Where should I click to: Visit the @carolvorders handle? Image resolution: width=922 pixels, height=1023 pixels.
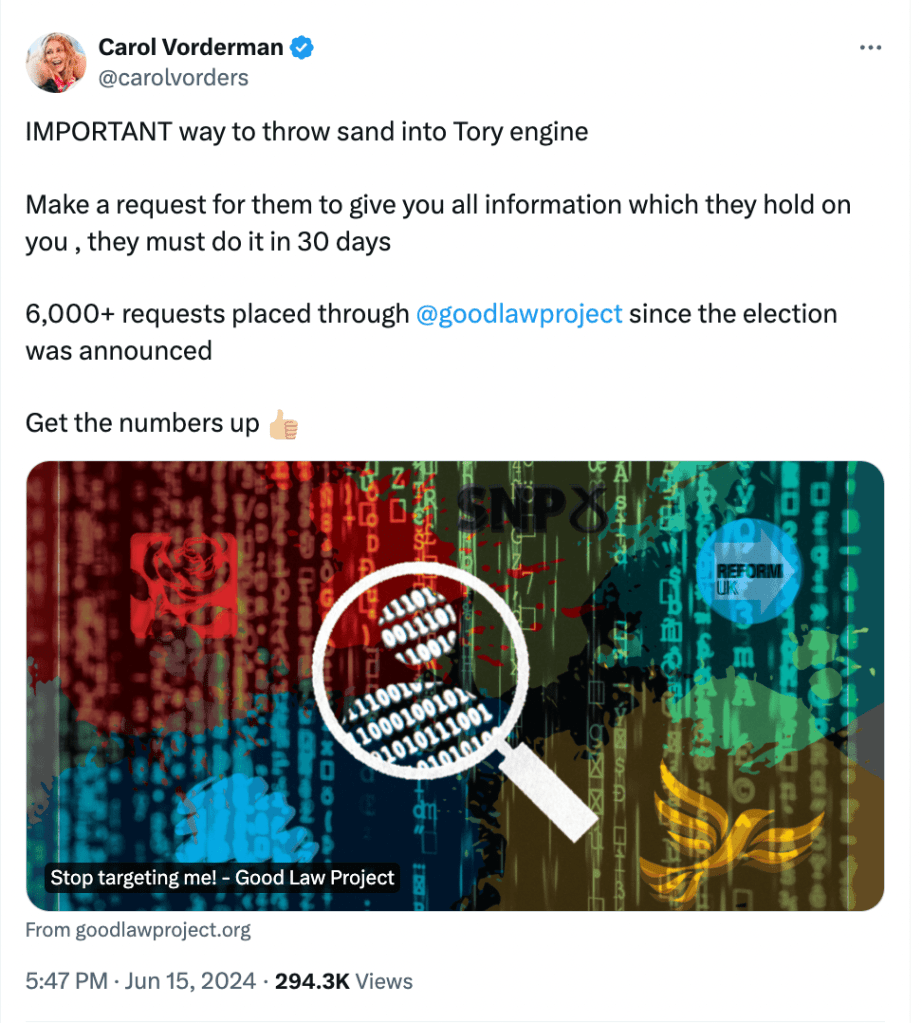pos(173,77)
